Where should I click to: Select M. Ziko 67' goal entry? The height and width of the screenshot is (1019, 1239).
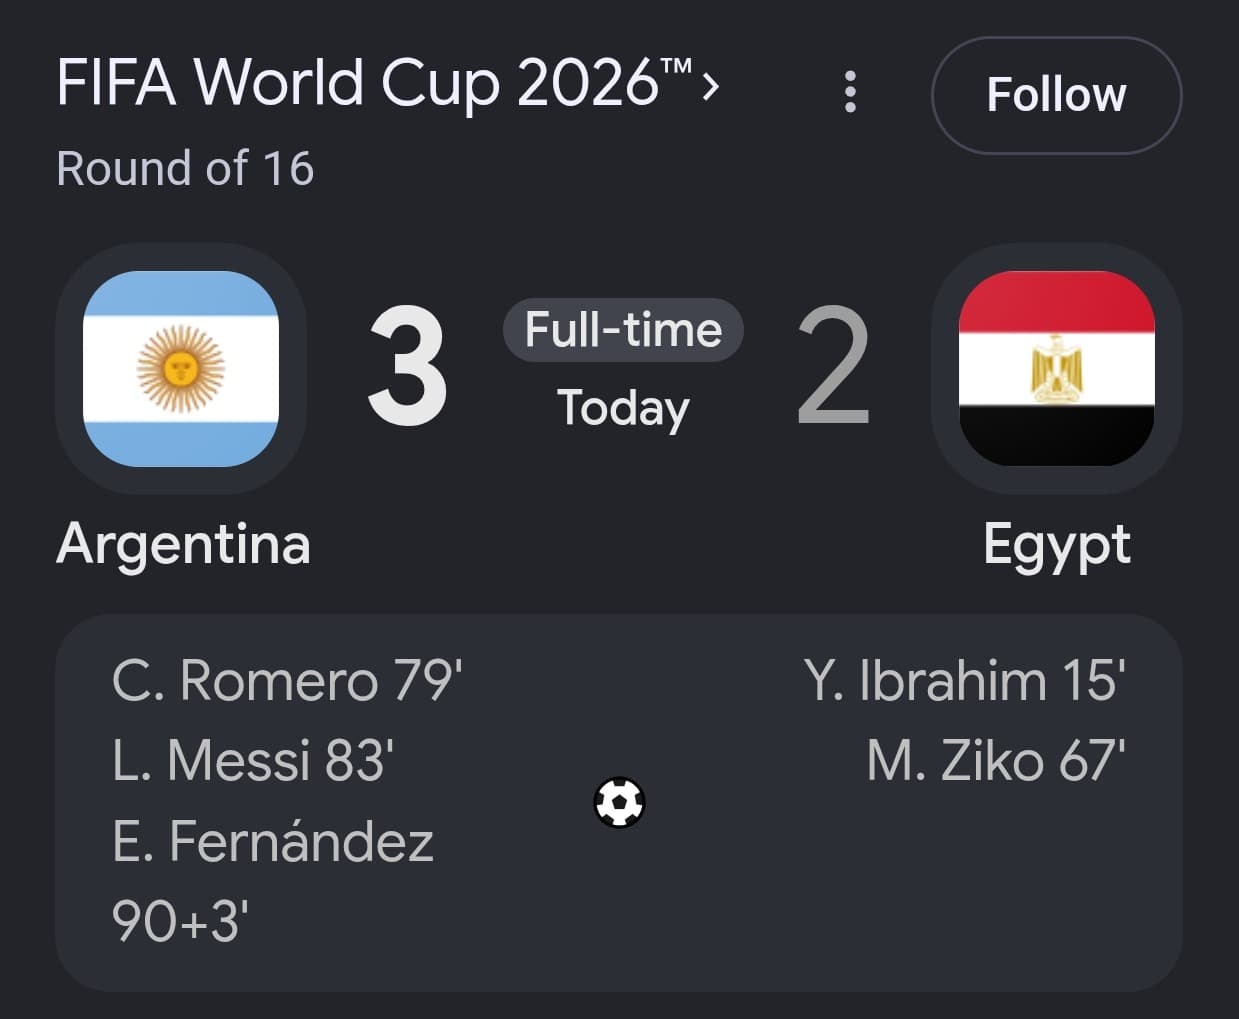(996, 761)
